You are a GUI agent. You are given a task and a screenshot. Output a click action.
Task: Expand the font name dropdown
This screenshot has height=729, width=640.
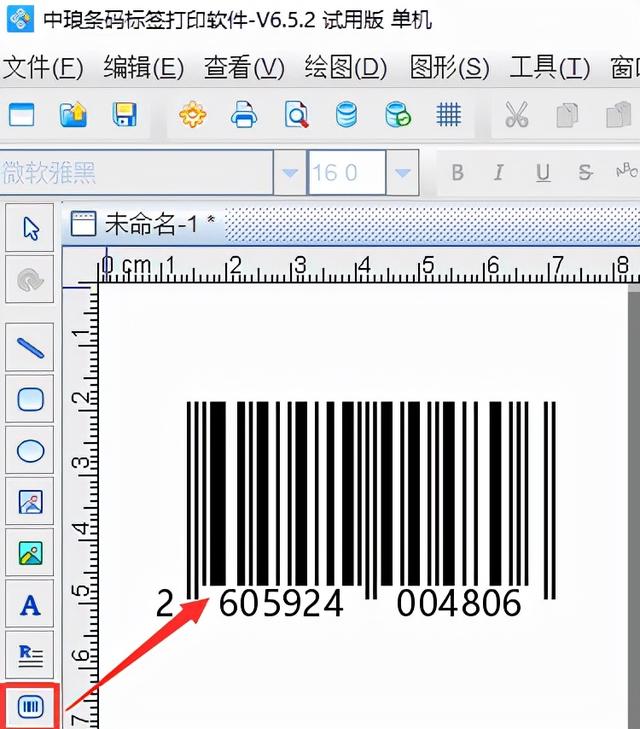click(290, 173)
